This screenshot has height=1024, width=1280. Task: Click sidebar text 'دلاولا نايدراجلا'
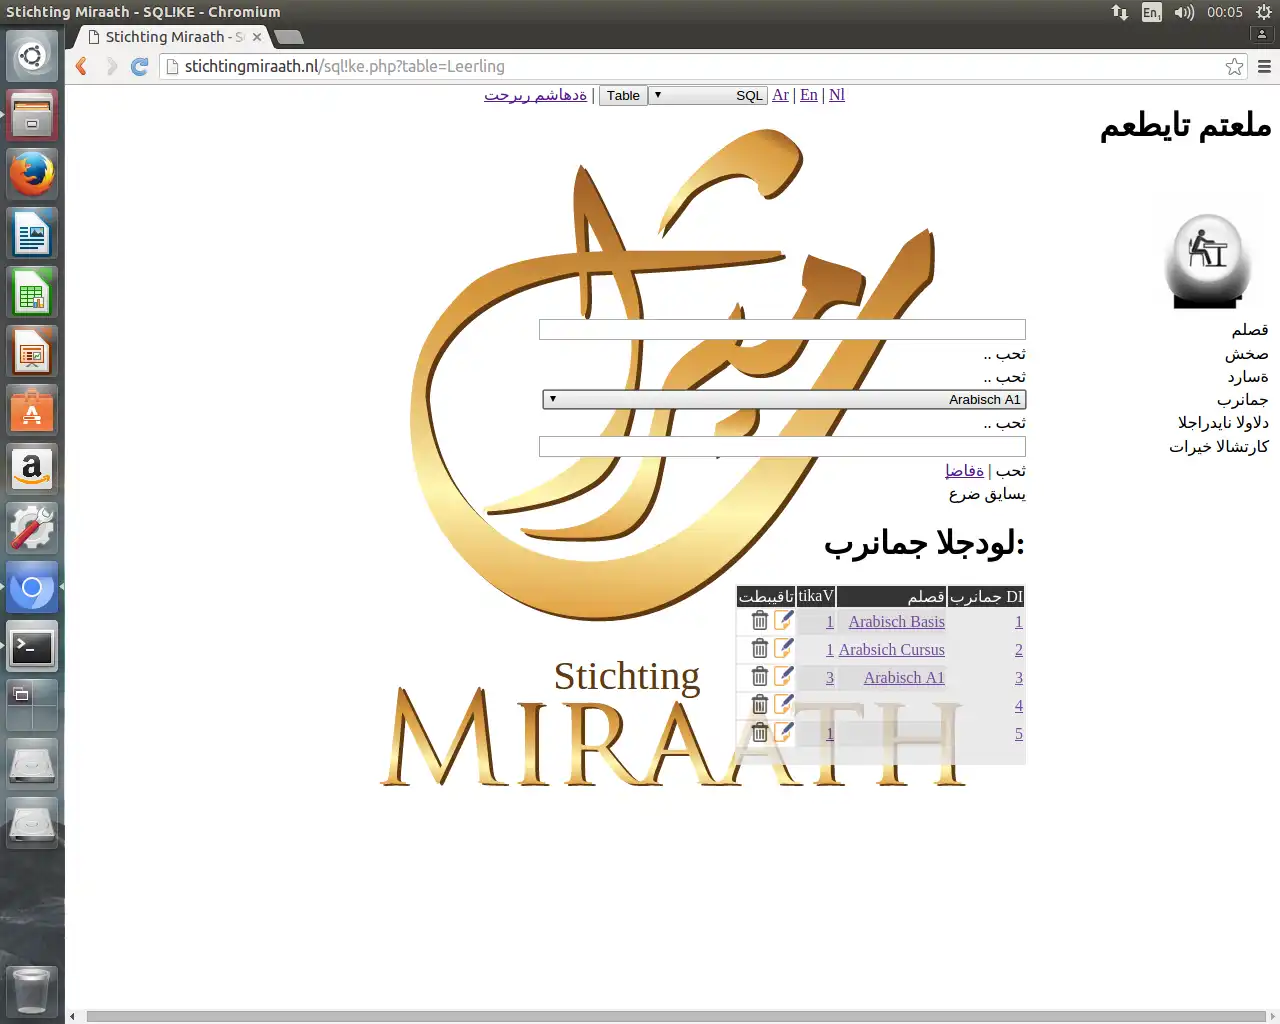coord(1223,423)
